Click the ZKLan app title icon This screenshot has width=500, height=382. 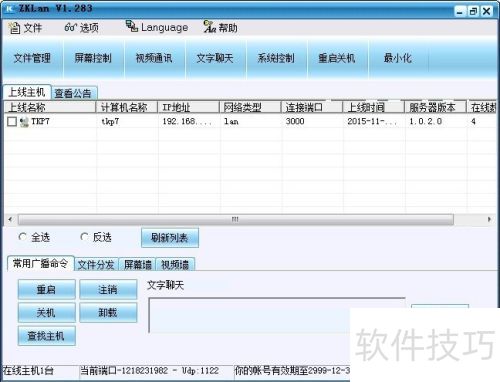pyautogui.click(x=9, y=8)
